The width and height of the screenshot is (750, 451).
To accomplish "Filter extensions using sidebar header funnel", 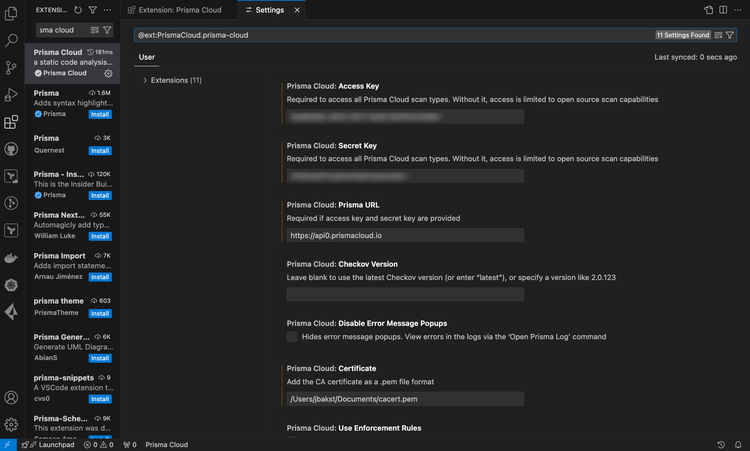I will point(93,10).
